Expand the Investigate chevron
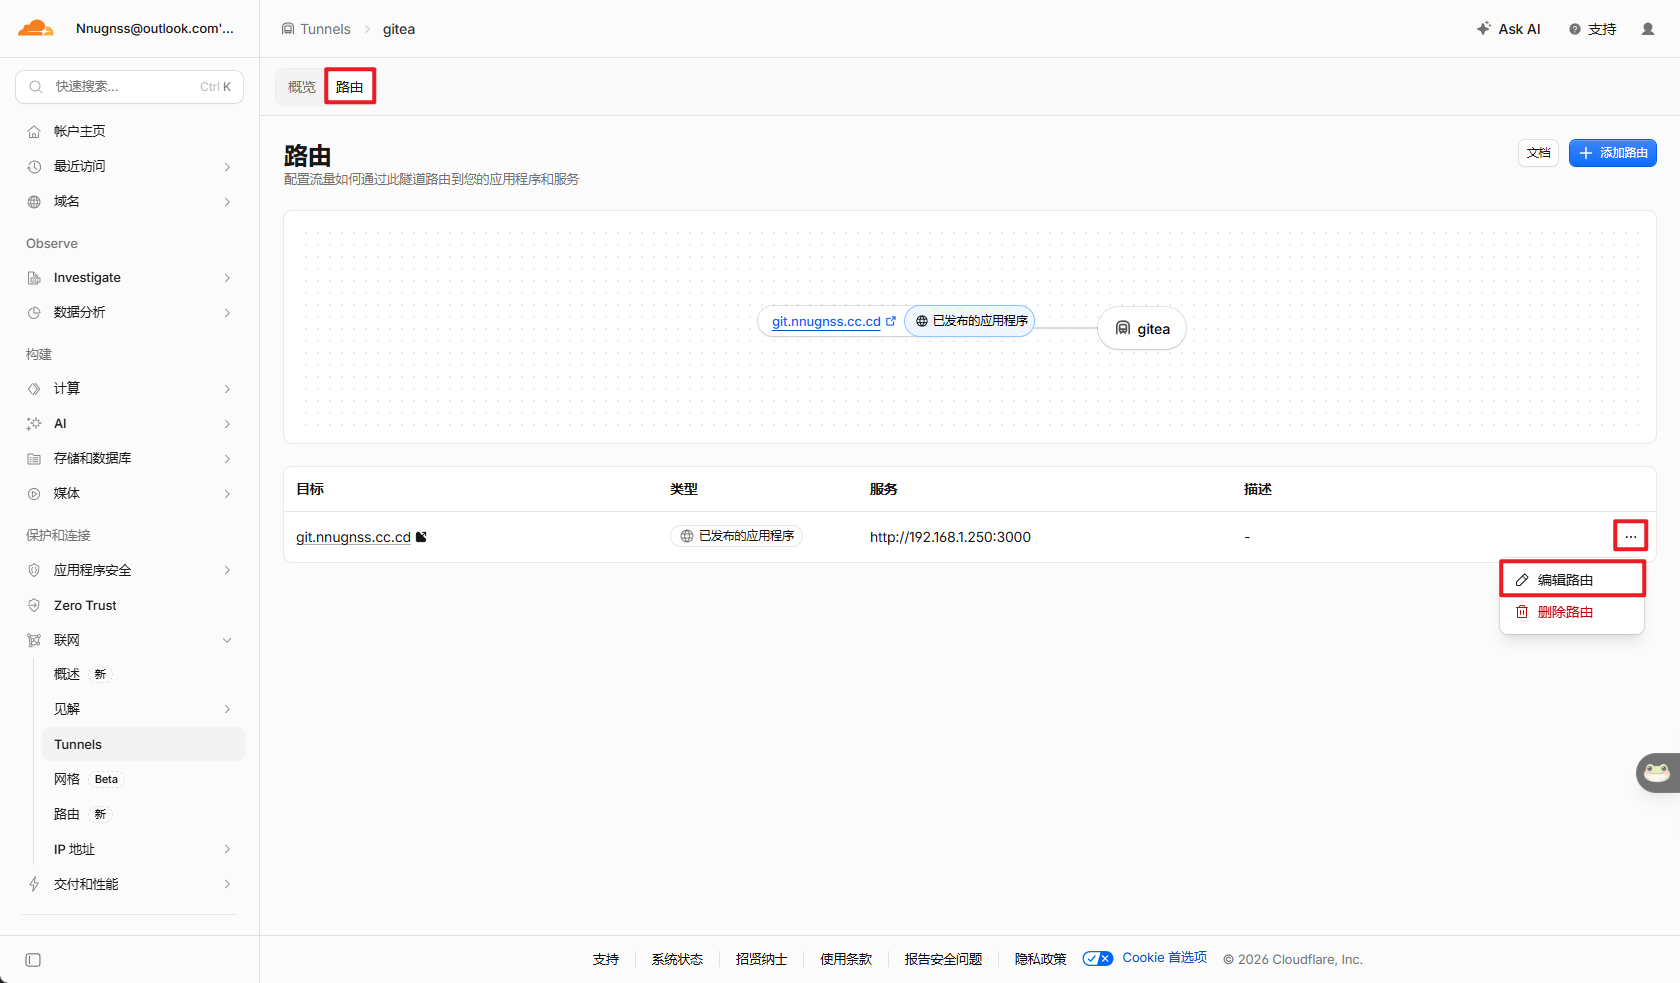1680x983 pixels. tap(227, 278)
